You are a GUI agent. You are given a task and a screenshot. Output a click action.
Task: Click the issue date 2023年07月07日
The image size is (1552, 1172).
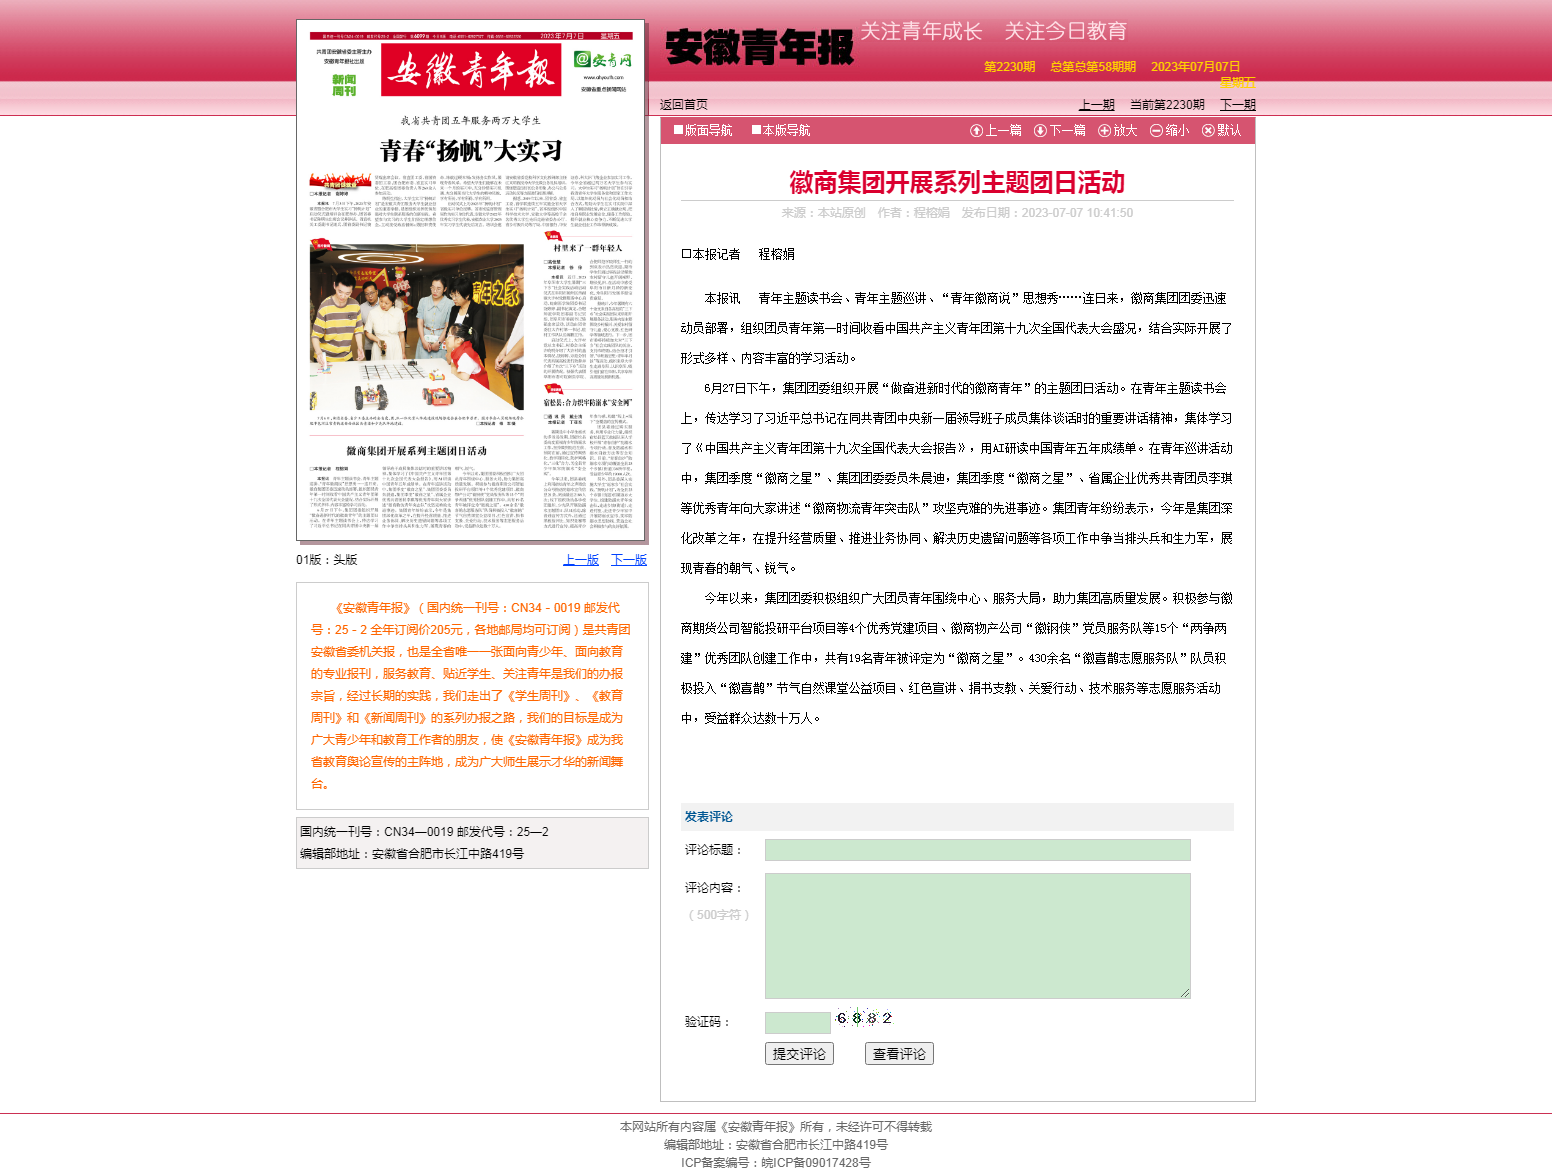coord(1195,67)
